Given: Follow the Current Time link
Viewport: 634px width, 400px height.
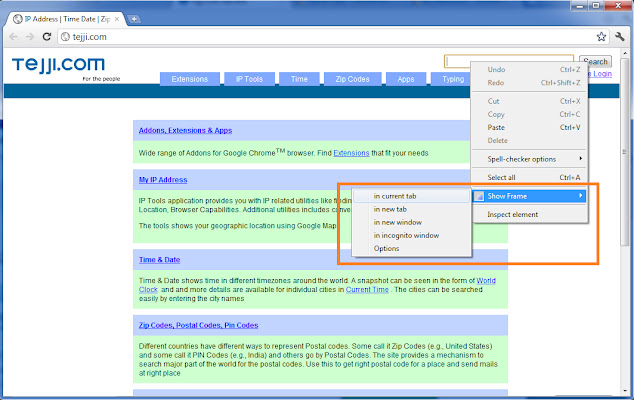Looking at the screenshot, I should coord(367,290).
